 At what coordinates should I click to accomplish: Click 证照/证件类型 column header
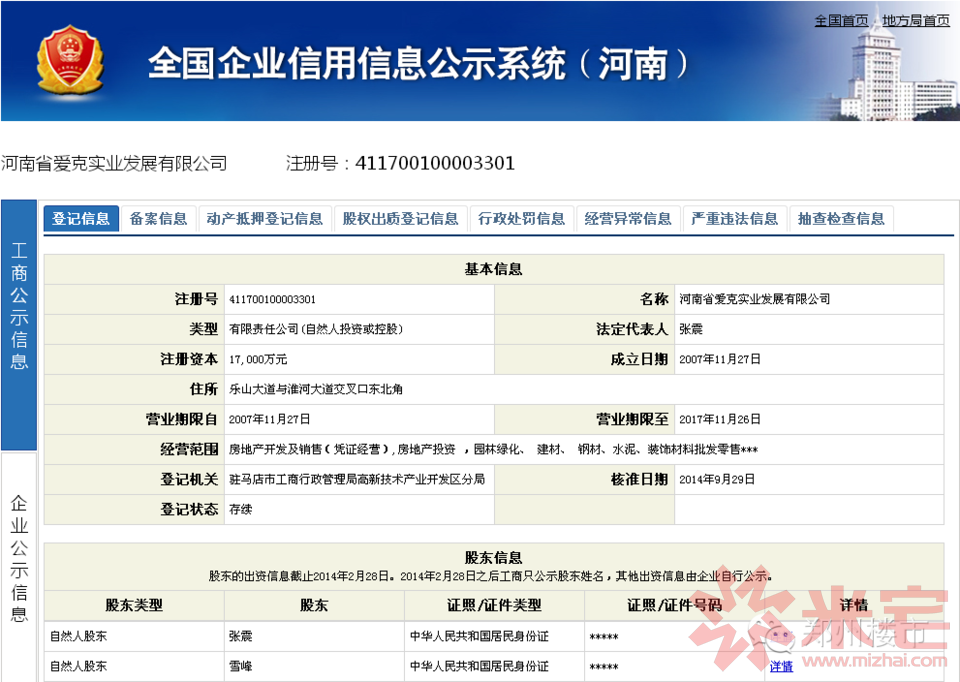point(494,605)
